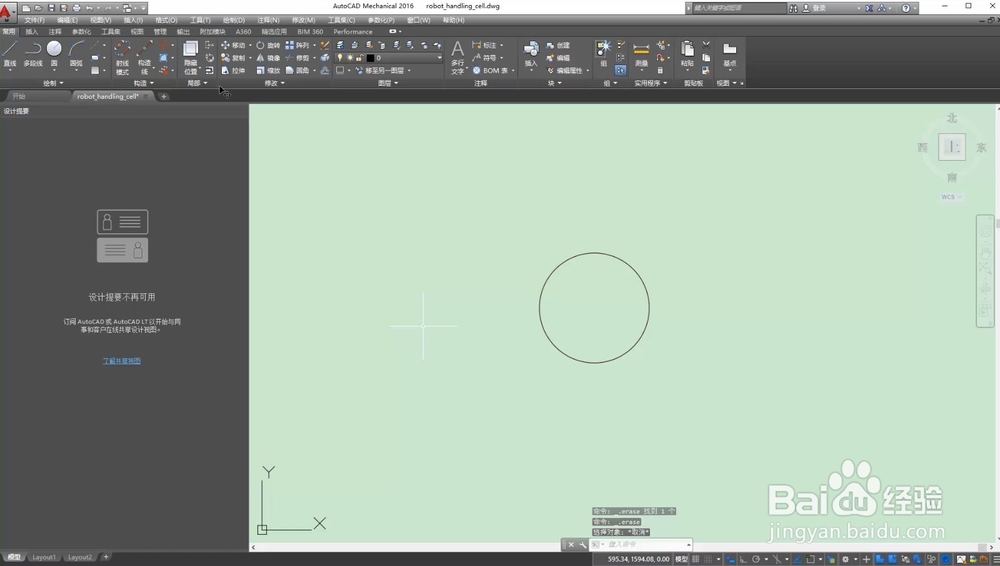
Task: Click the 射线模式 construction tool
Action: [122, 57]
